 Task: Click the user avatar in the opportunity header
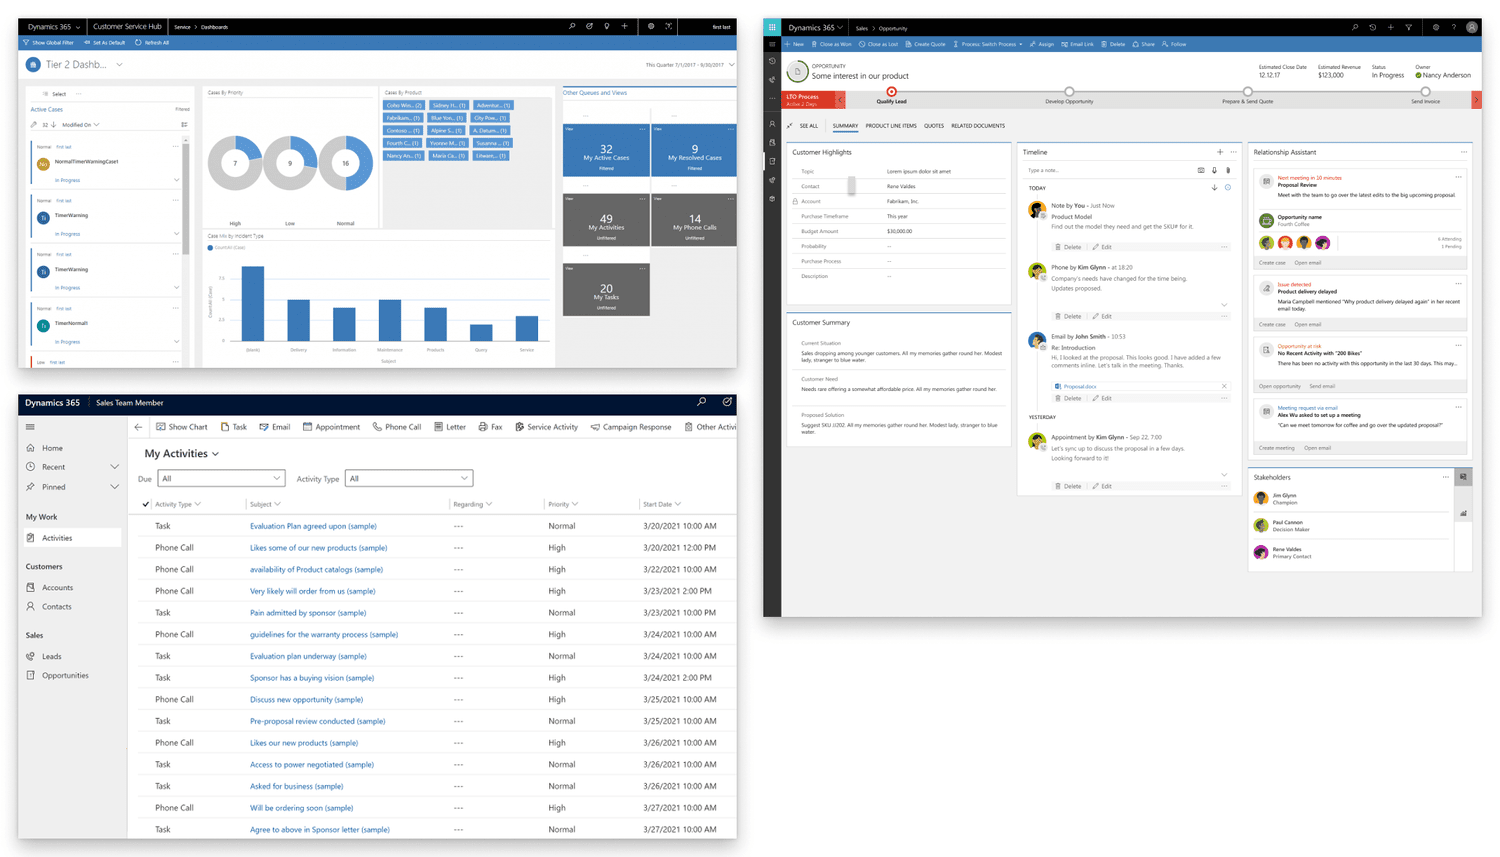tap(1472, 27)
